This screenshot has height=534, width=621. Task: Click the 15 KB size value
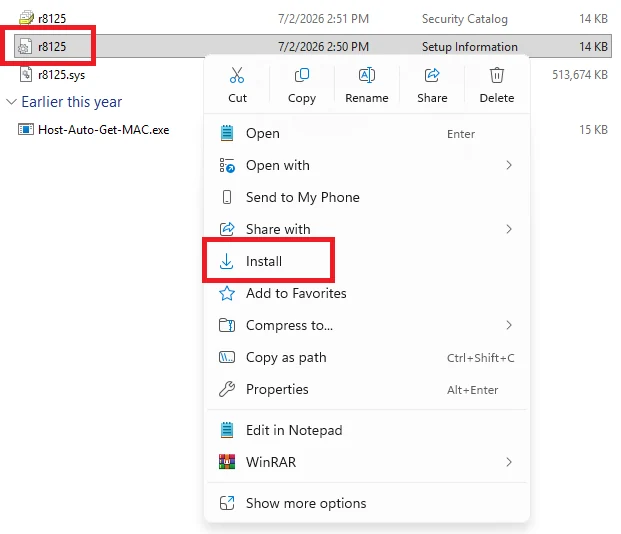[593, 130]
